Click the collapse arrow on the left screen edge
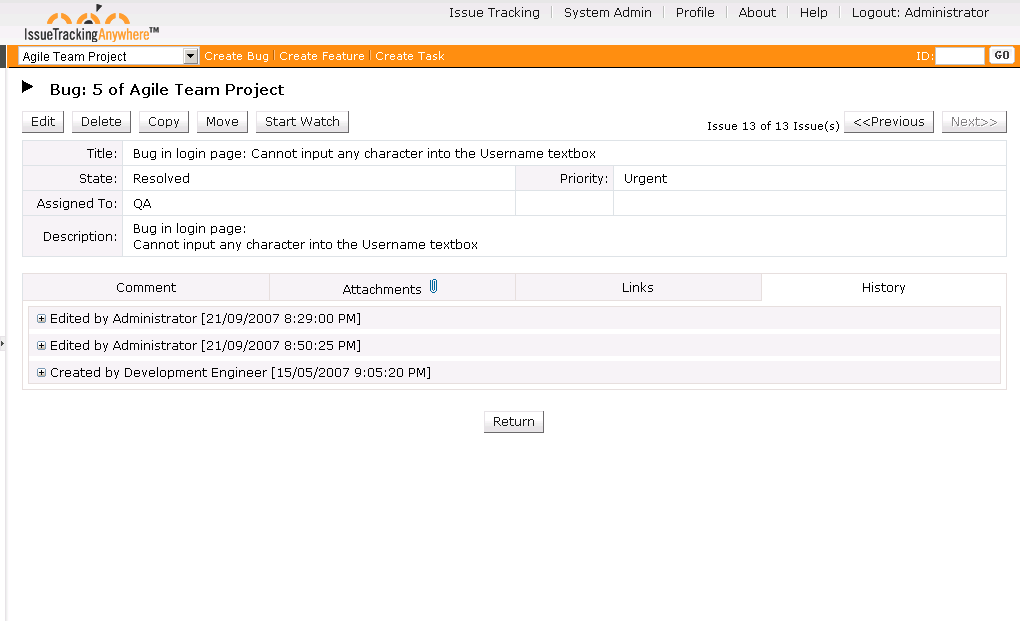The height and width of the screenshot is (621, 1020). [x=3, y=344]
